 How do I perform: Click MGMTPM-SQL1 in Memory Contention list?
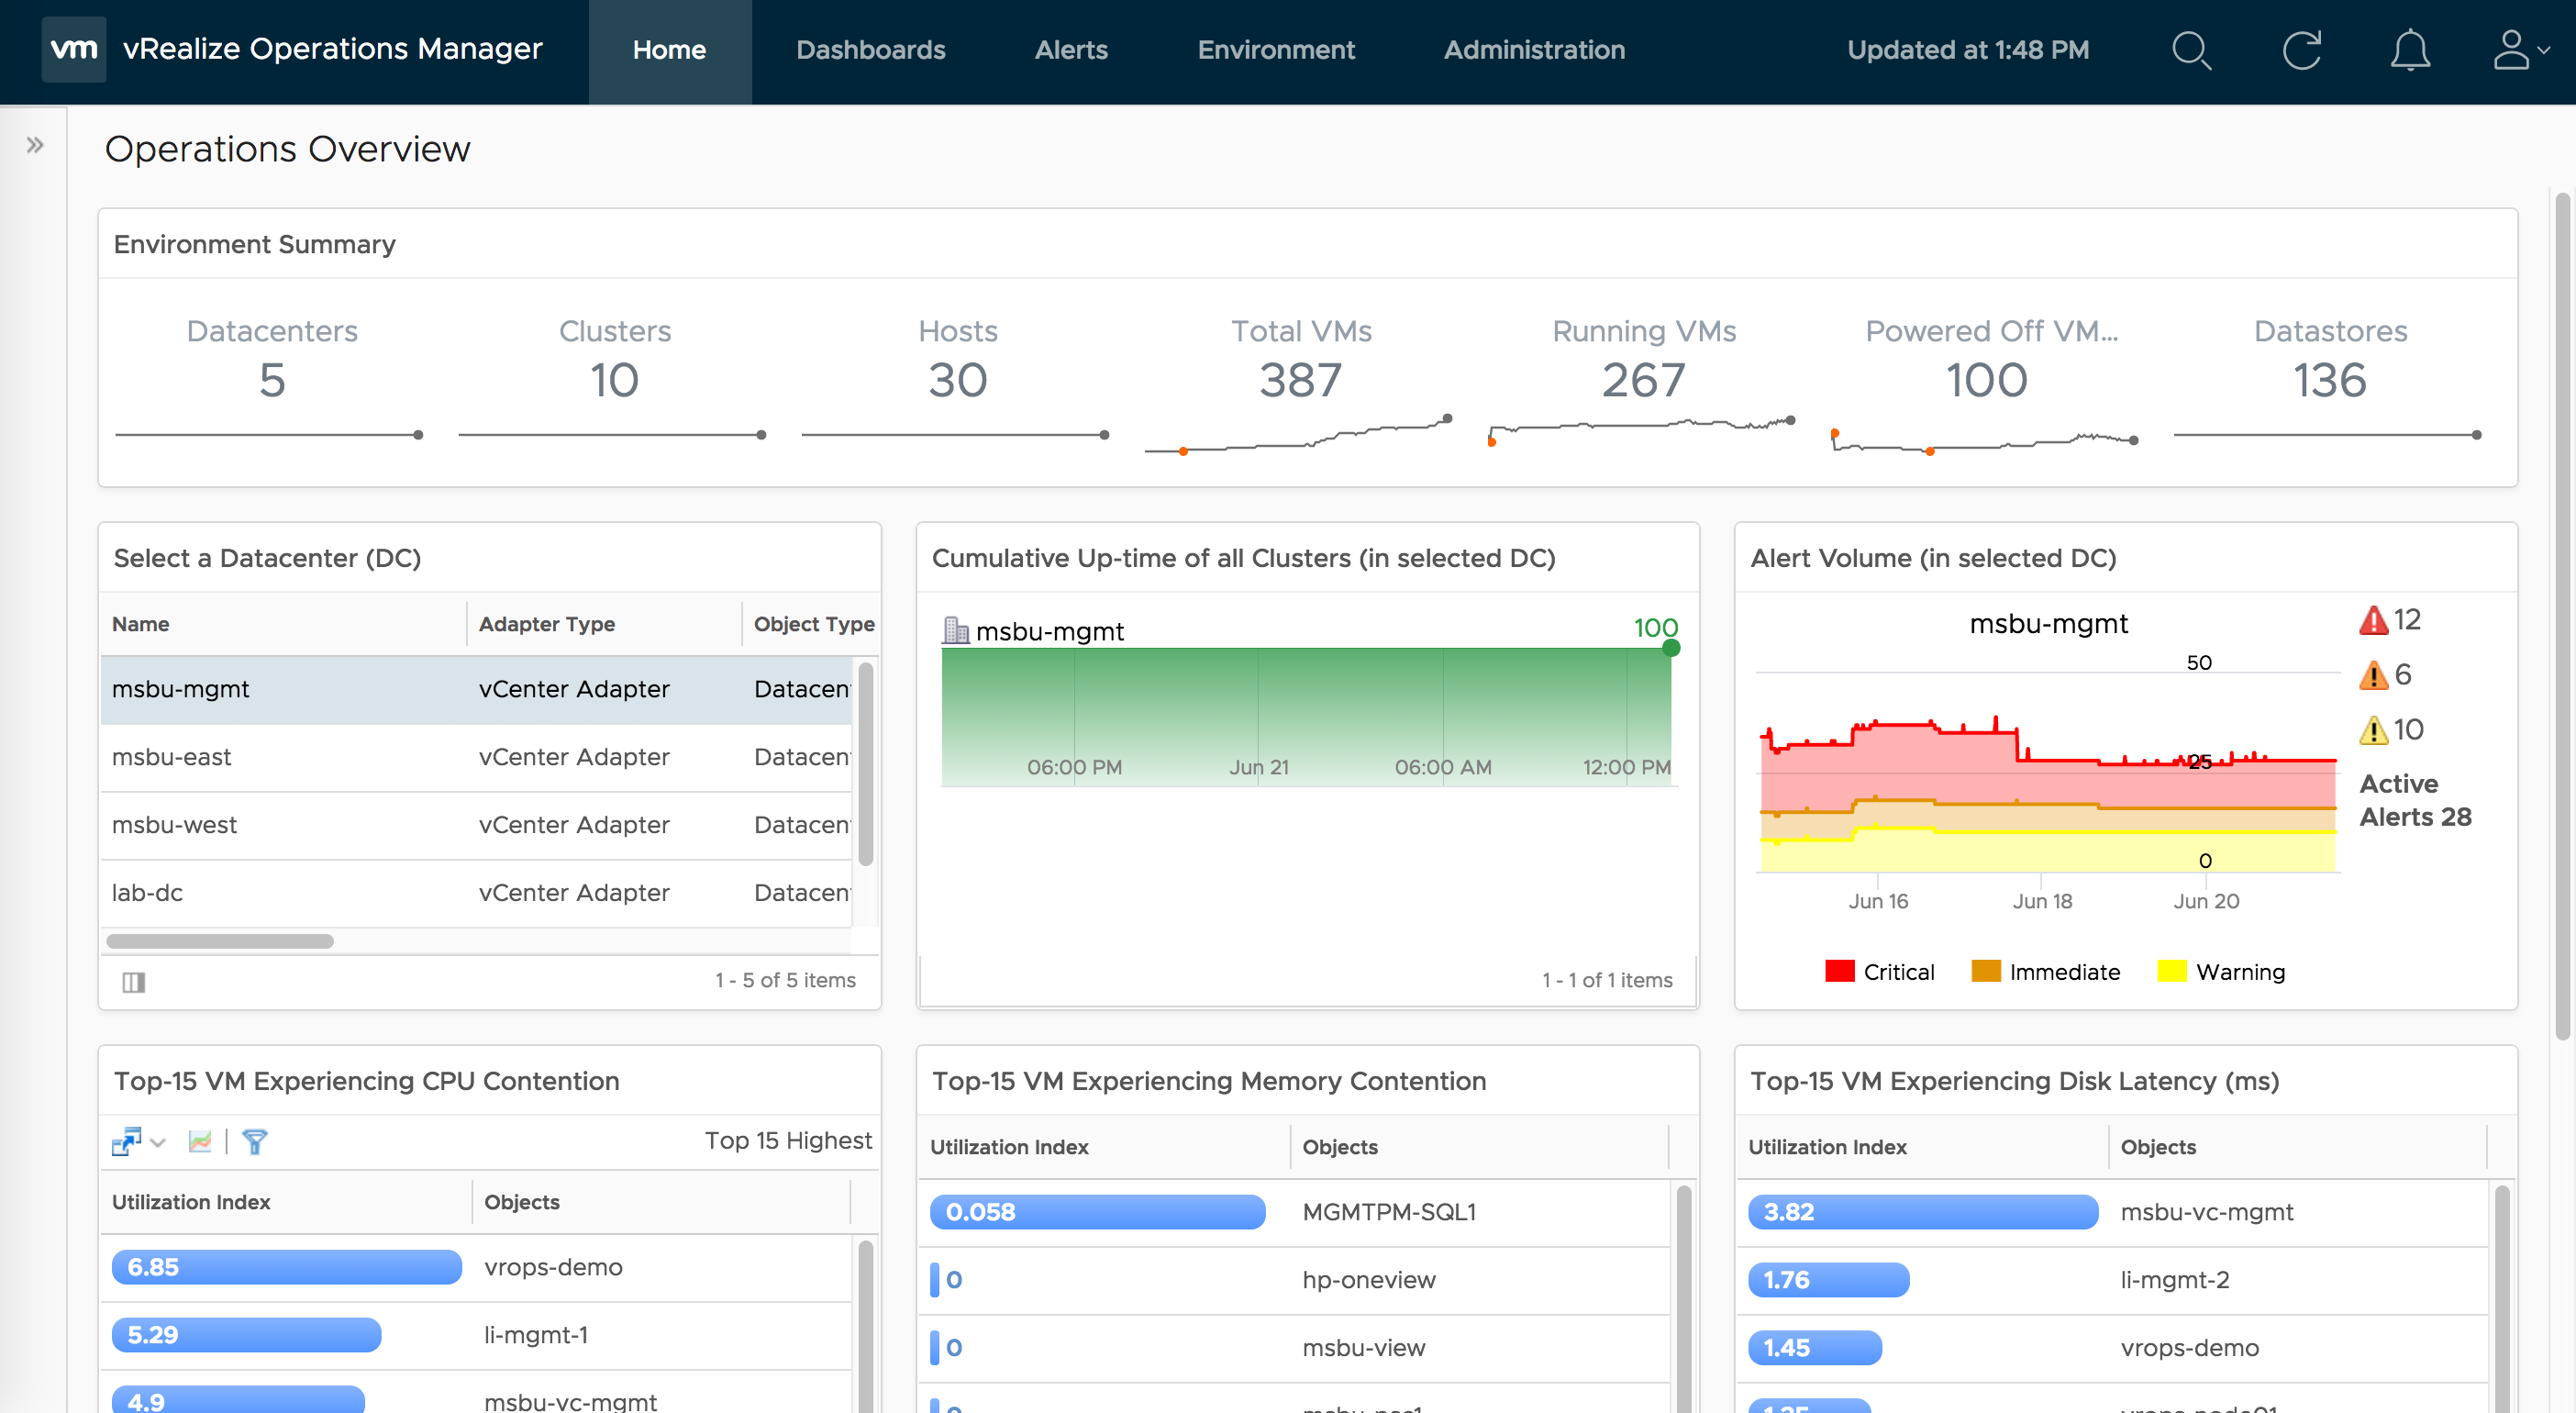[x=1389, y=1212]
